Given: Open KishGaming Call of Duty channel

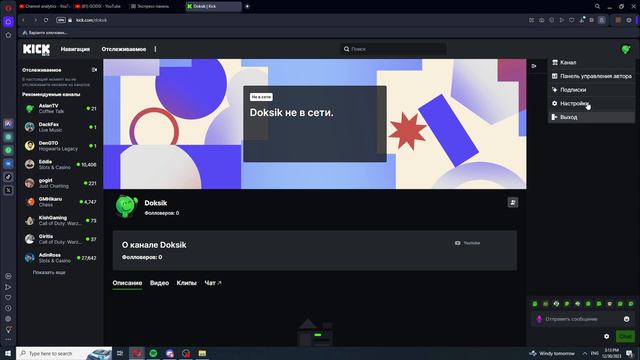Looking at the screenshot, I should tap(60, 221).
